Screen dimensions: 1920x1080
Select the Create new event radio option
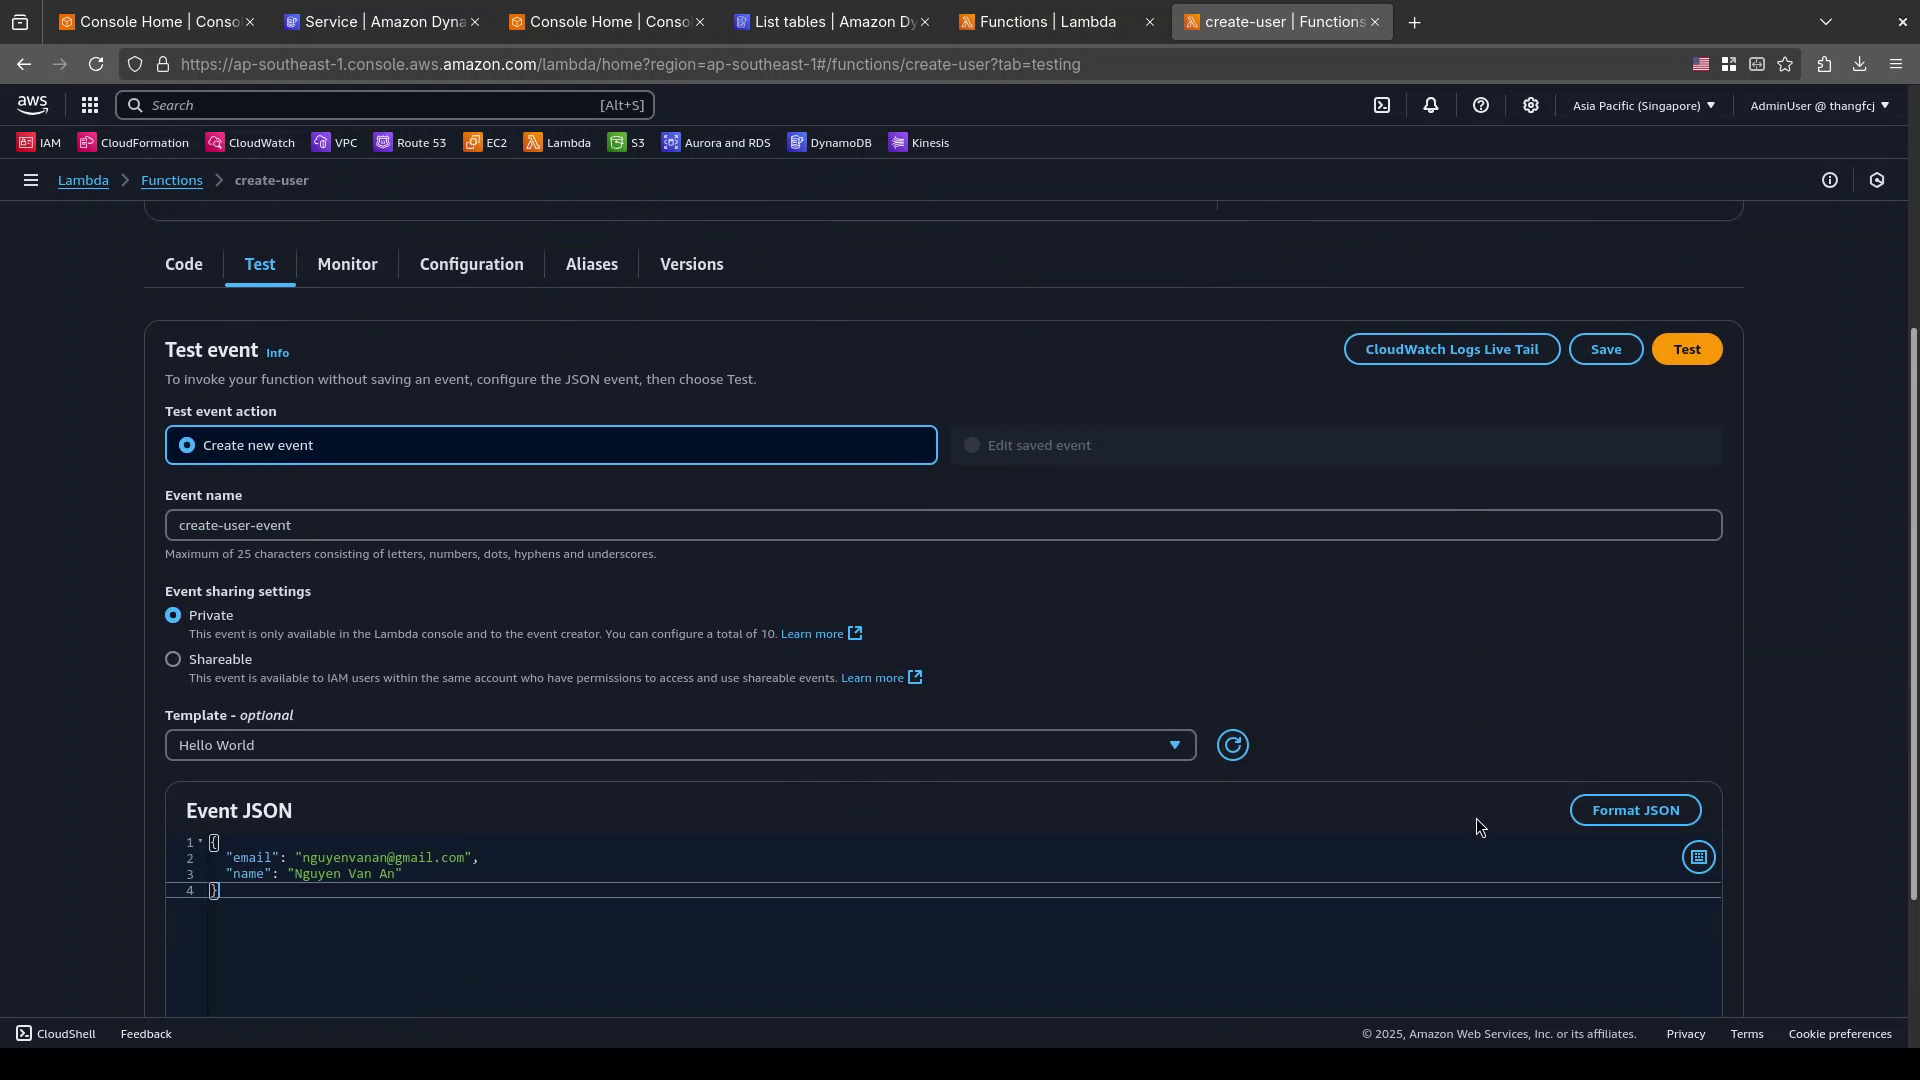(551, 445)
